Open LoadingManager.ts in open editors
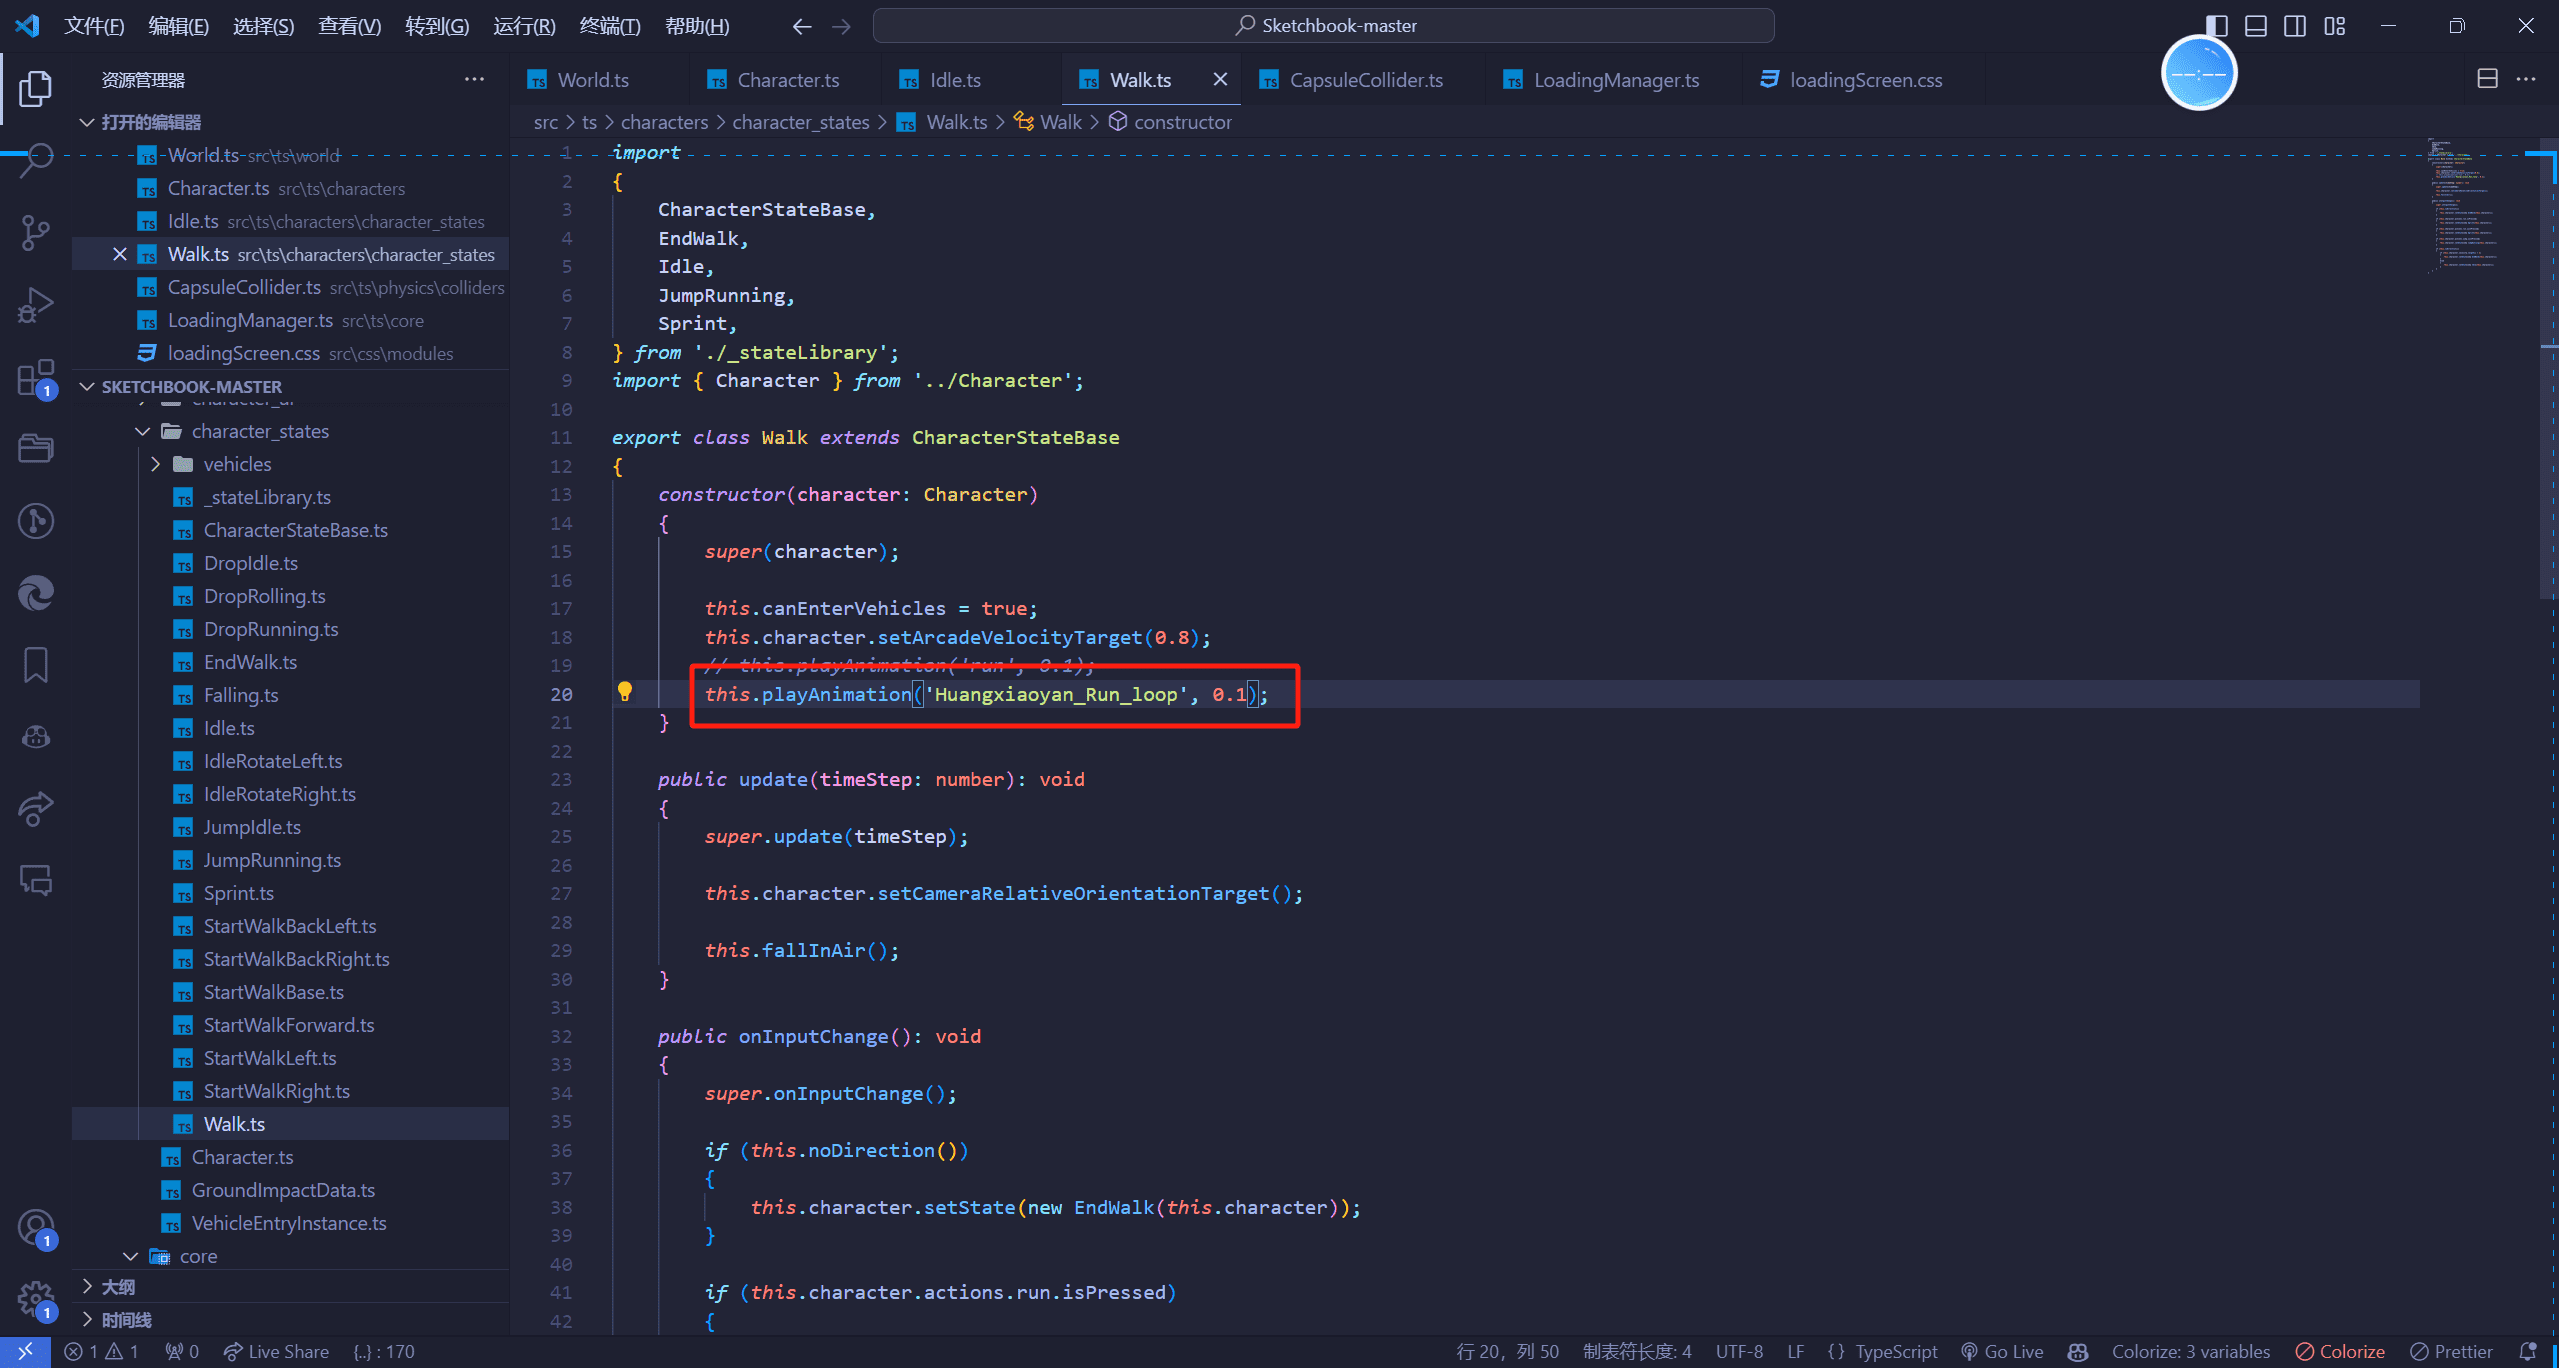Viewport: 2559px width, 1368px height. pyautogui.click(x=250, y=320)
